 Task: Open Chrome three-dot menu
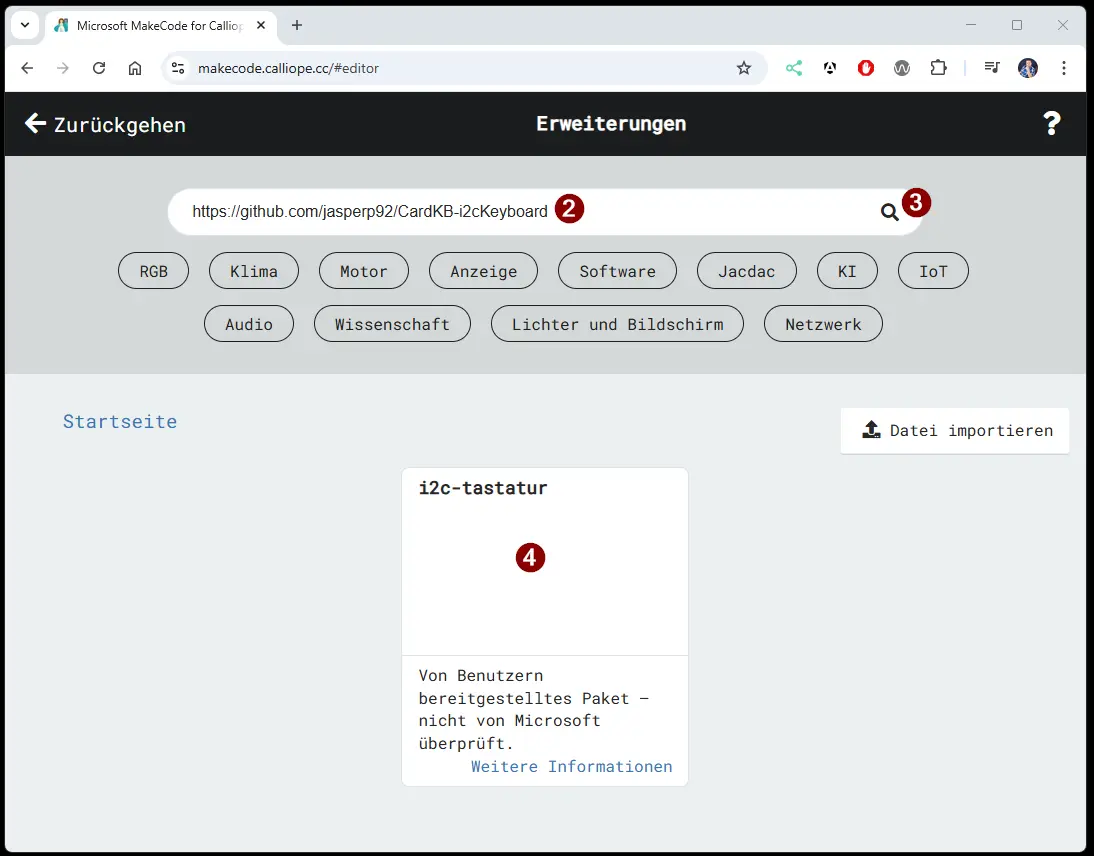[x=1064, y=68]
